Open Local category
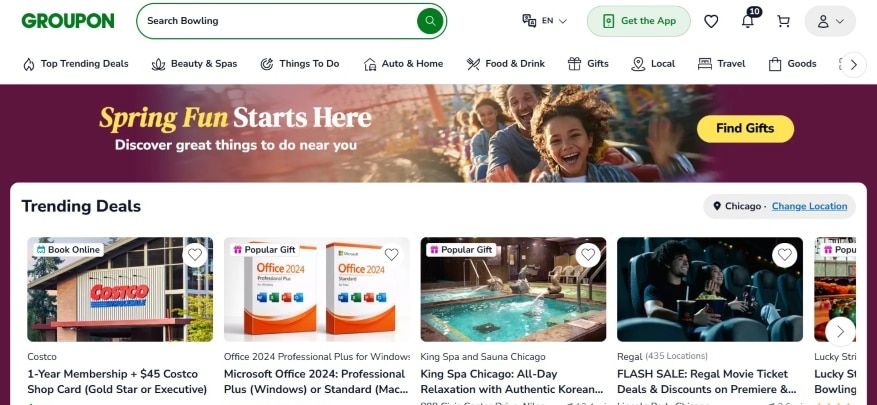 [653, 64]
